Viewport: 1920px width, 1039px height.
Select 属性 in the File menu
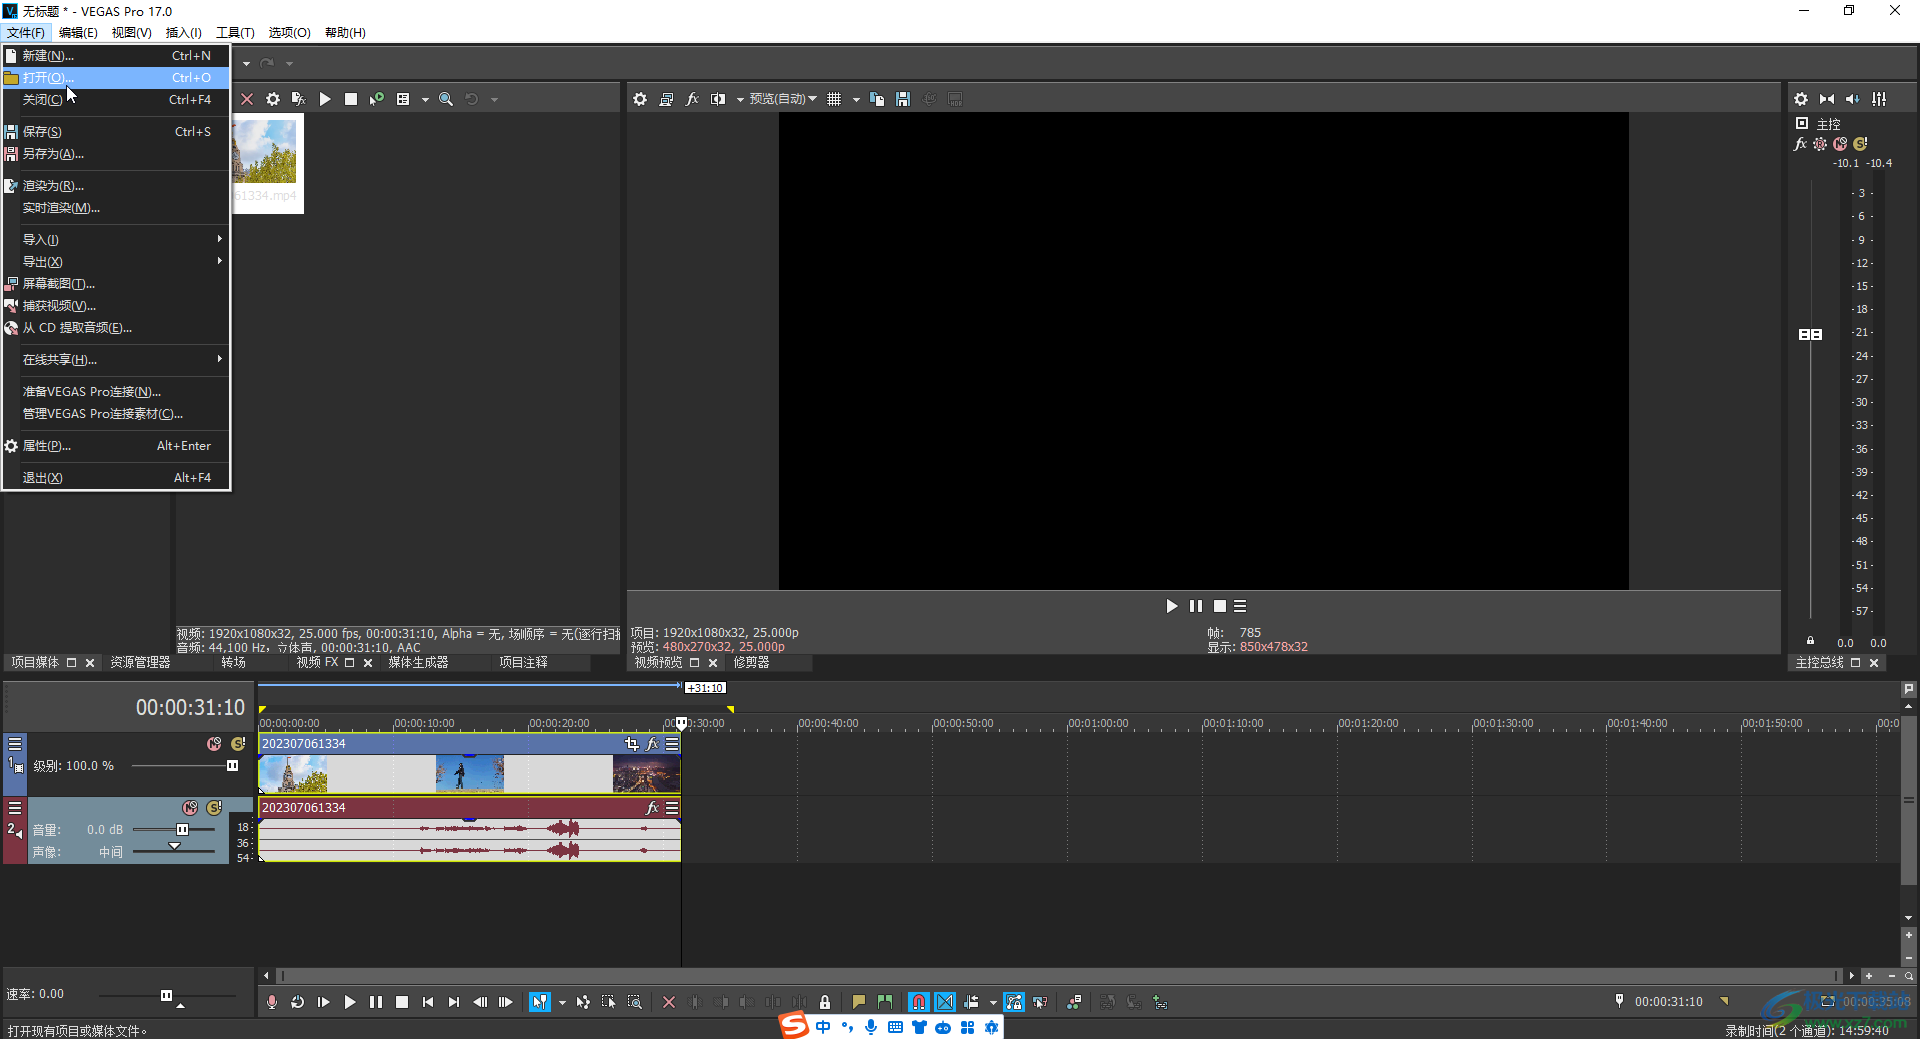click(x=116, y=446)
